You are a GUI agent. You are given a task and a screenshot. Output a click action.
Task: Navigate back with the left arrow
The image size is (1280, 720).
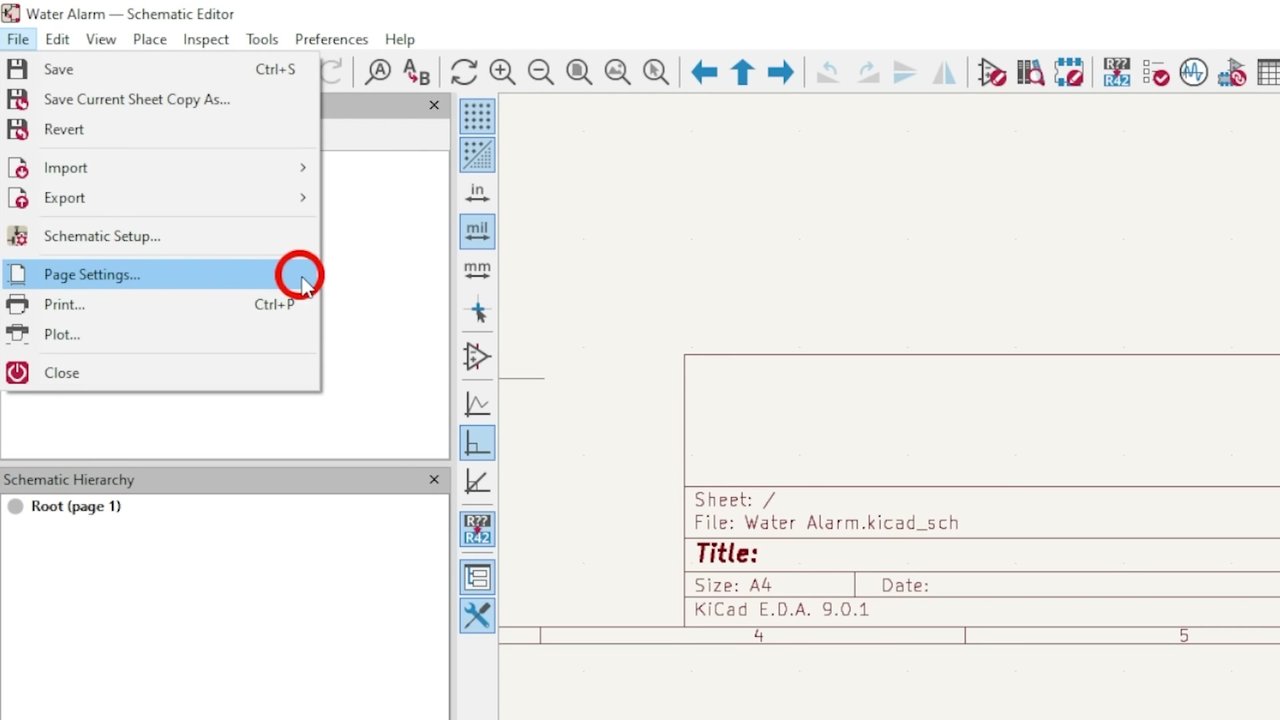click(x=704, y=72)
